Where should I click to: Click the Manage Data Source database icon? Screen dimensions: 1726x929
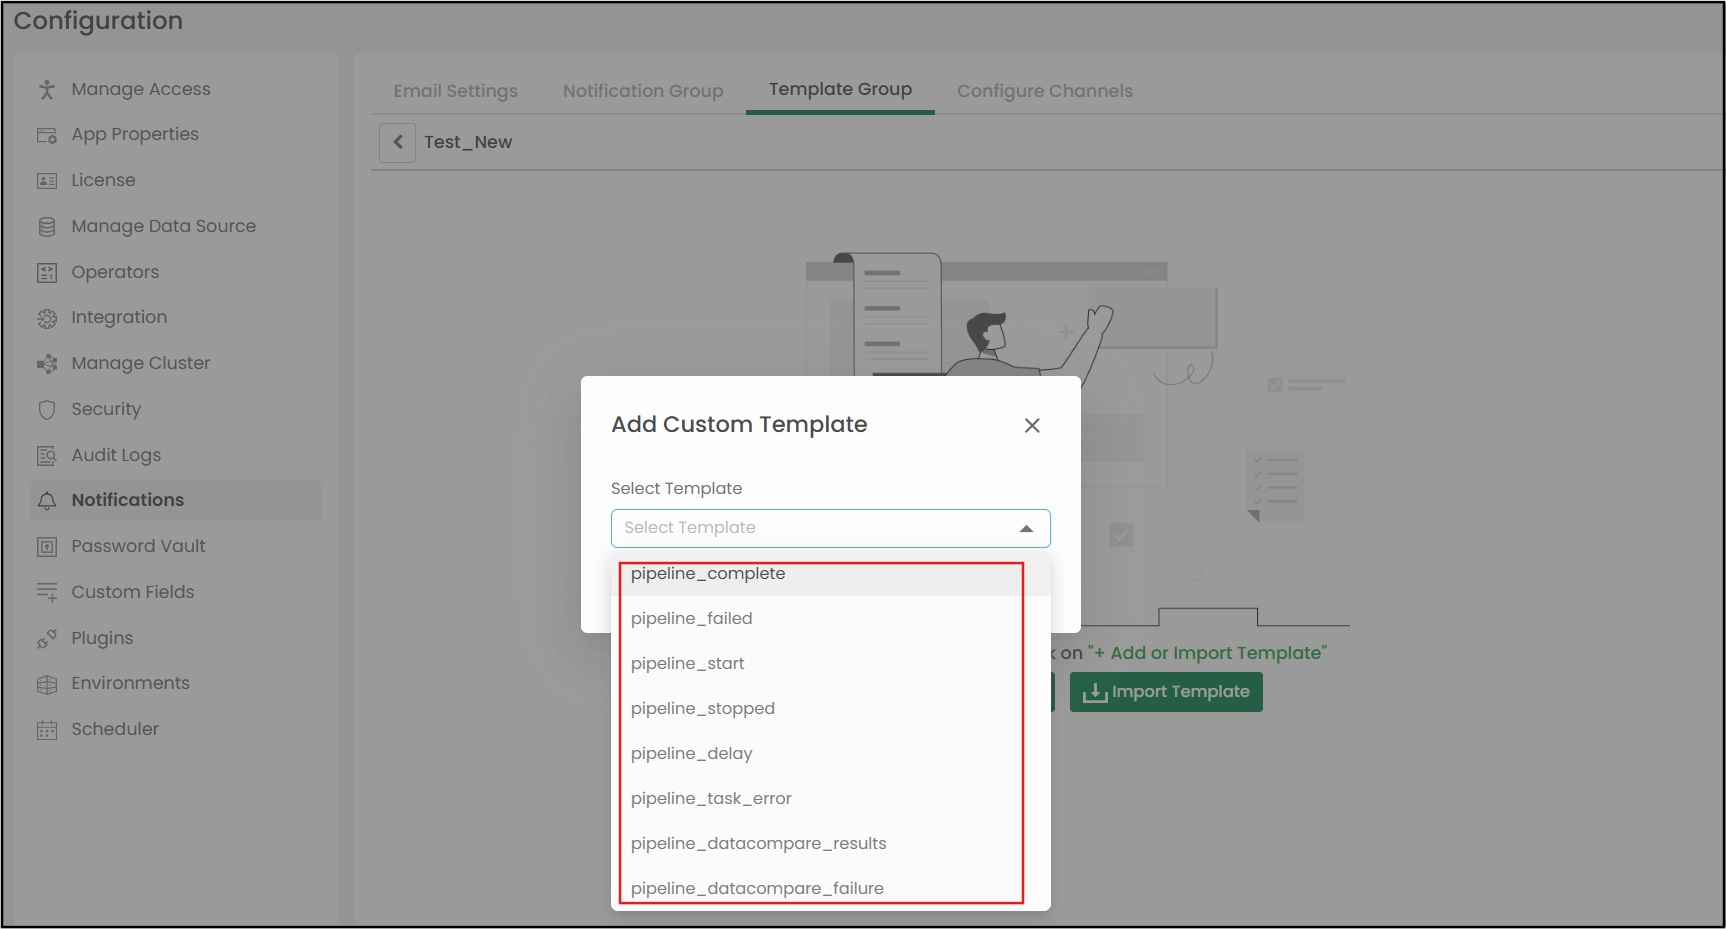(x=47, y=227)
